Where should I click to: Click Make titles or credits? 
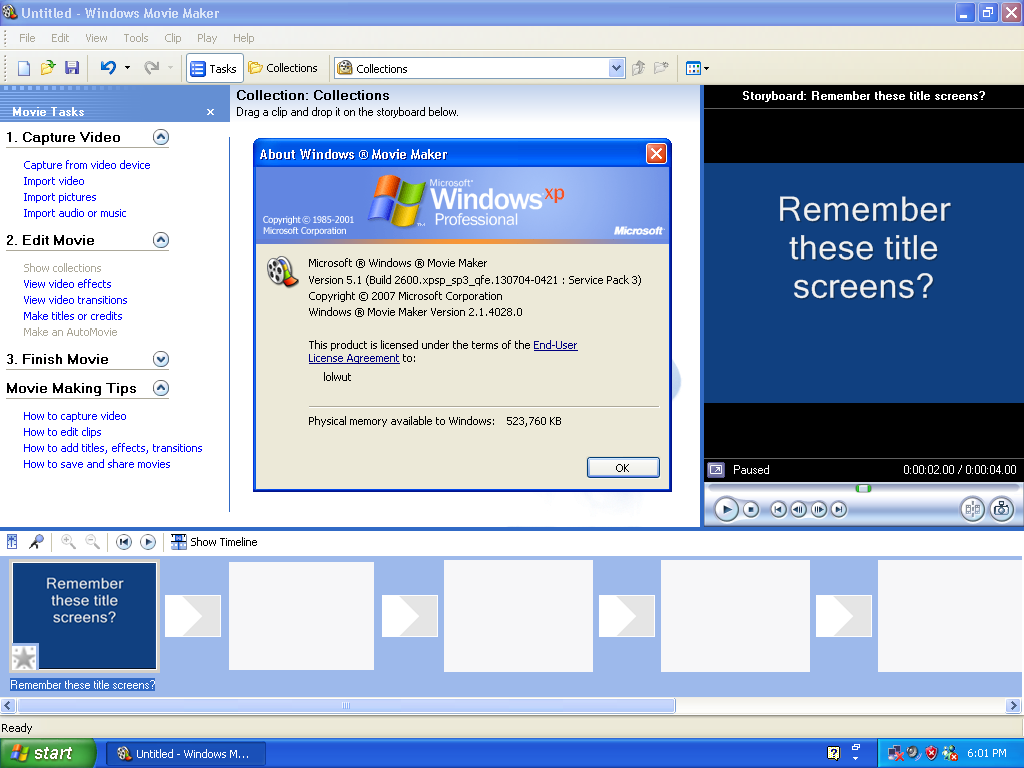click(72, 316)
